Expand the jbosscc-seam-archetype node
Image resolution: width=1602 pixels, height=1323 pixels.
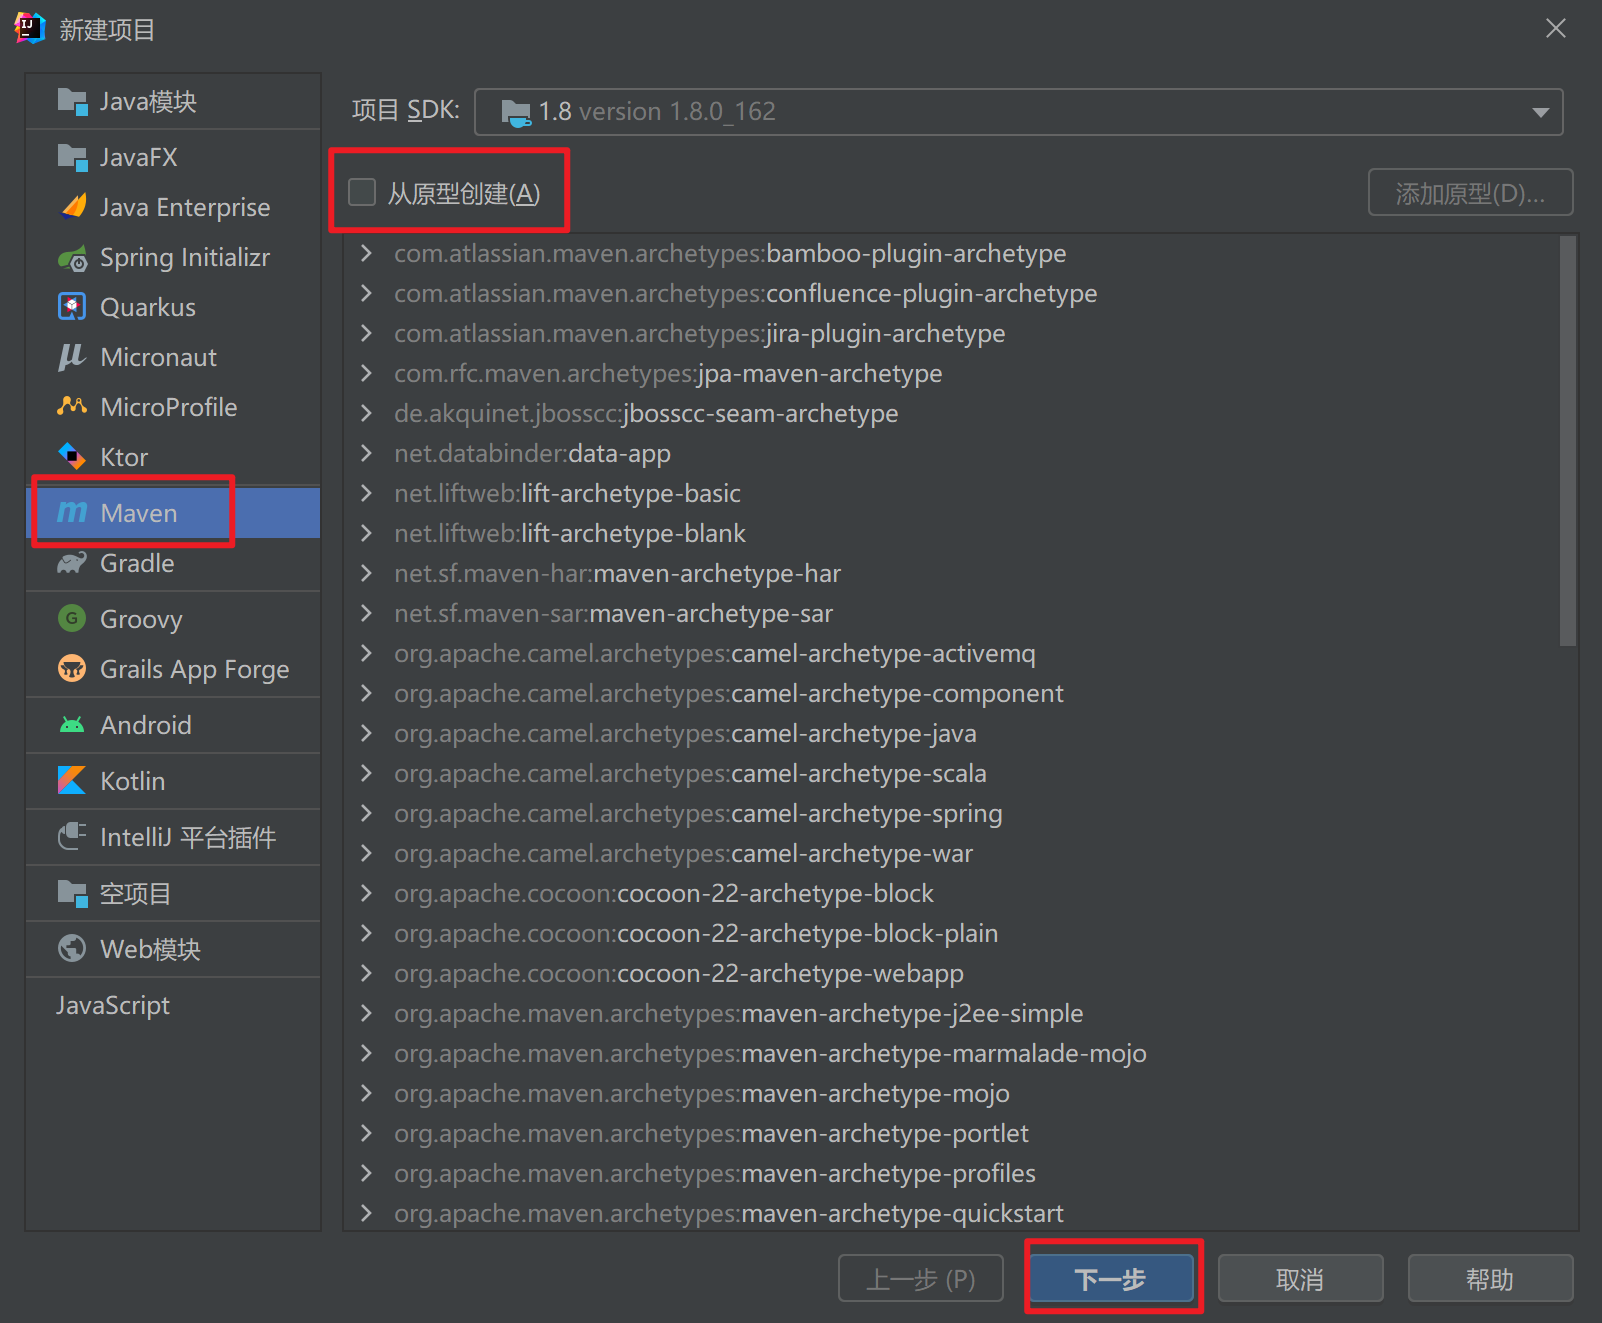[367, 413]
